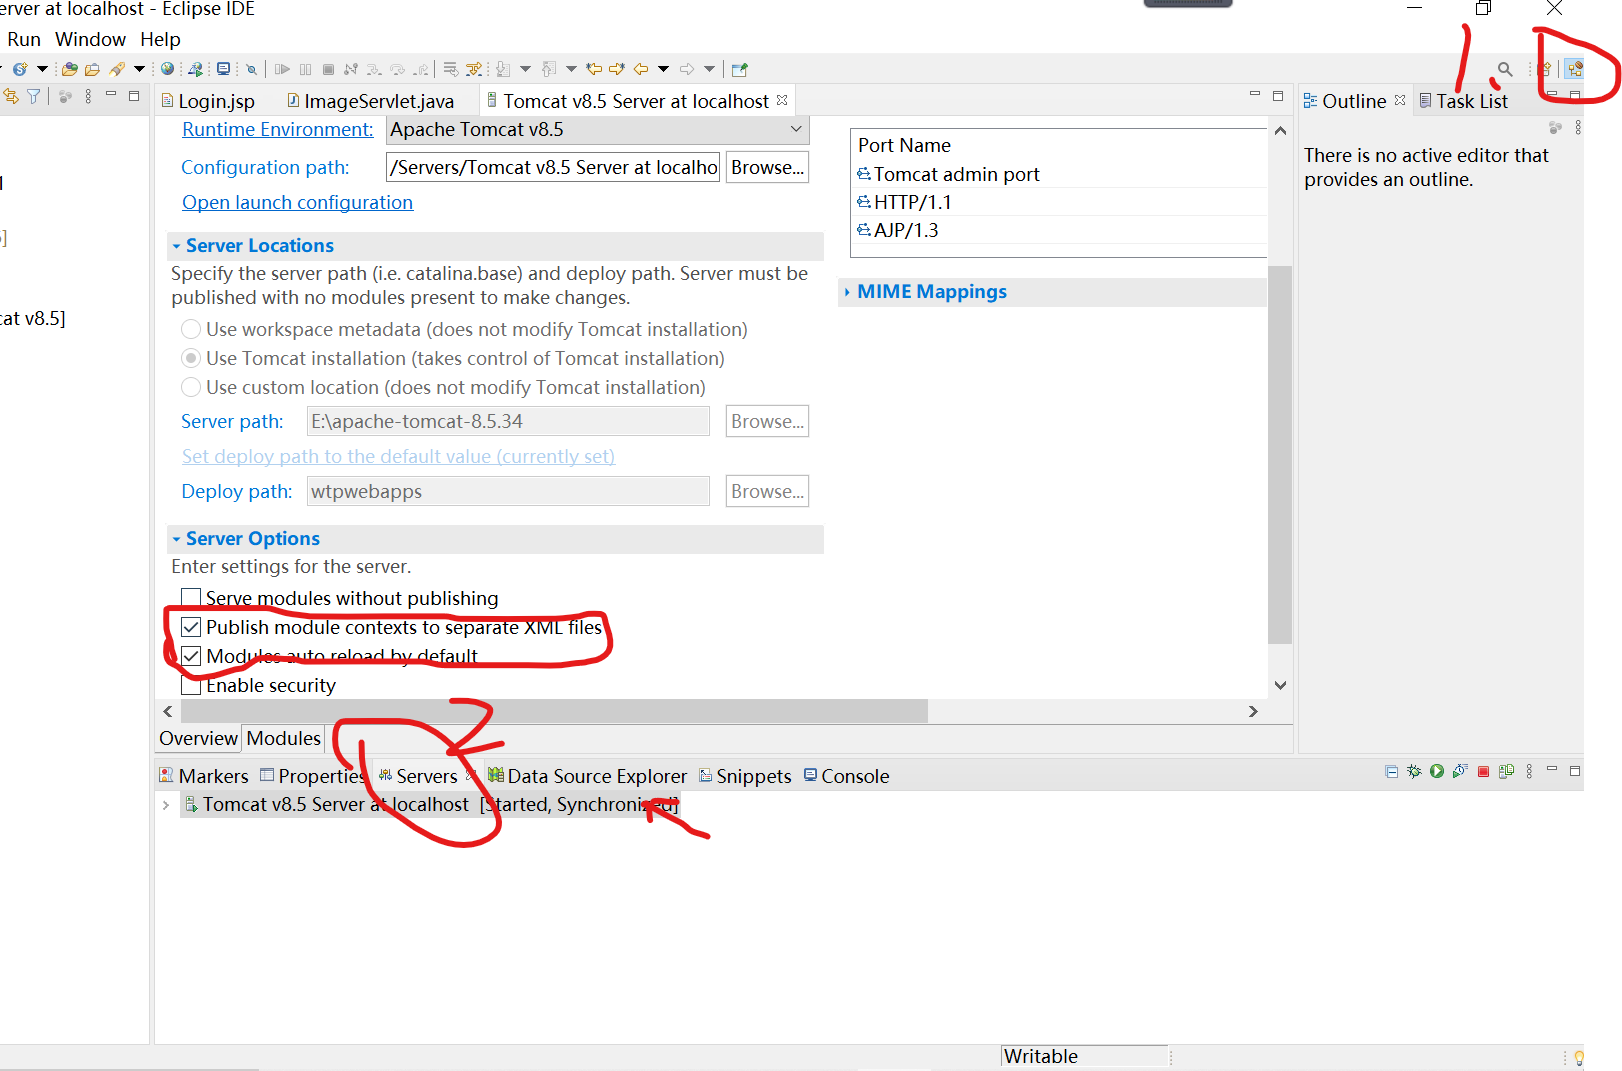Viewport: 1622px width, 1071px height.
Task: Switch to the Task List tab
Action: click(1463, 101)
